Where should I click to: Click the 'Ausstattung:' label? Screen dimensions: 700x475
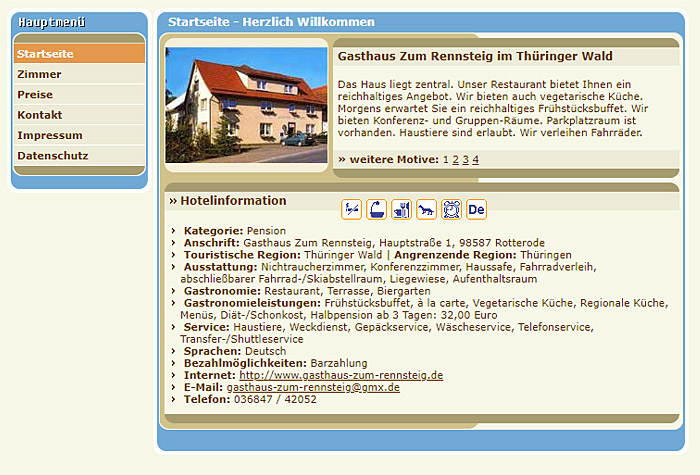click(x=221, y=267)
